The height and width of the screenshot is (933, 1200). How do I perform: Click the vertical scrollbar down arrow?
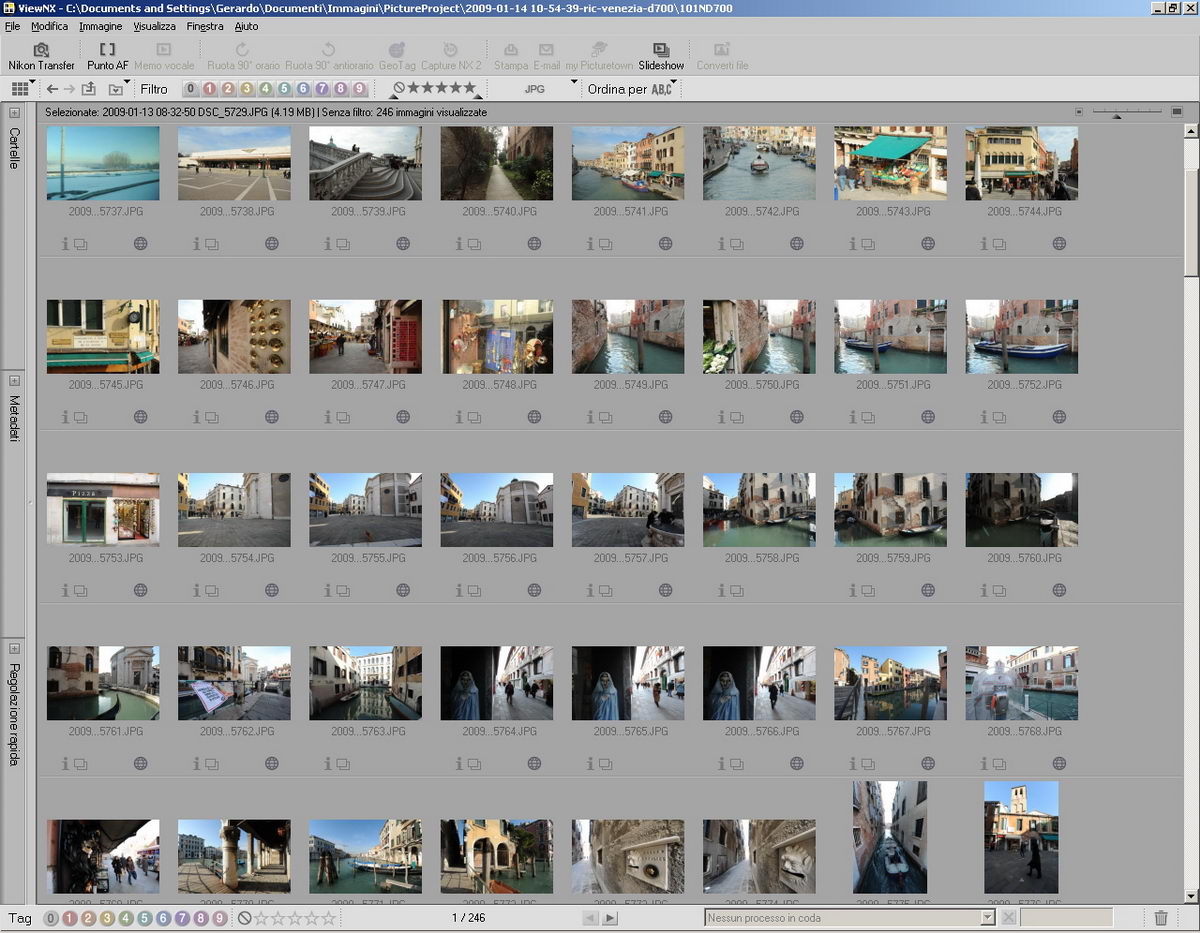pos(1191,896)
